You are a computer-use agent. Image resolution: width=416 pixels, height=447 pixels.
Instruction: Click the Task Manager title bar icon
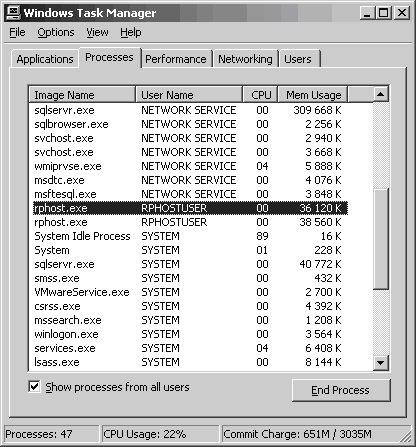coord(13,13)
